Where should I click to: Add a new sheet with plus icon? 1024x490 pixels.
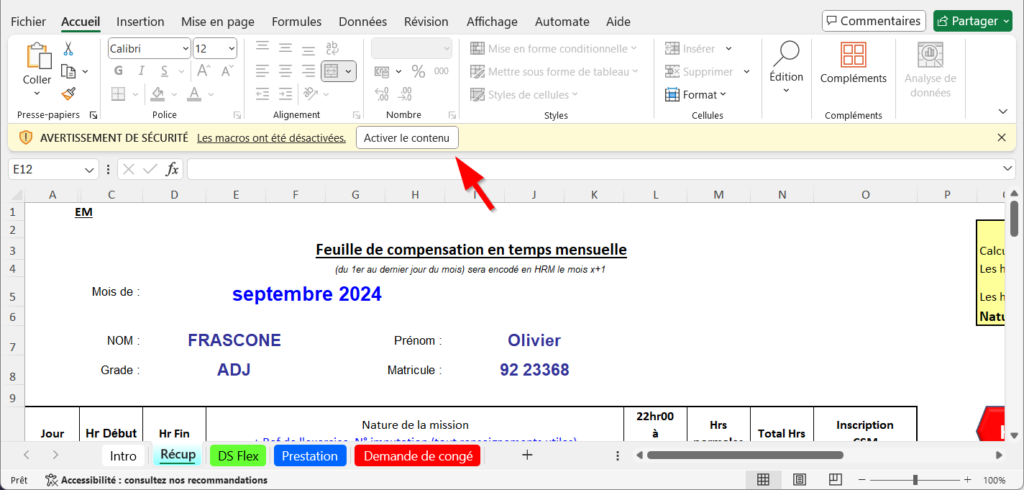[527, 455]
